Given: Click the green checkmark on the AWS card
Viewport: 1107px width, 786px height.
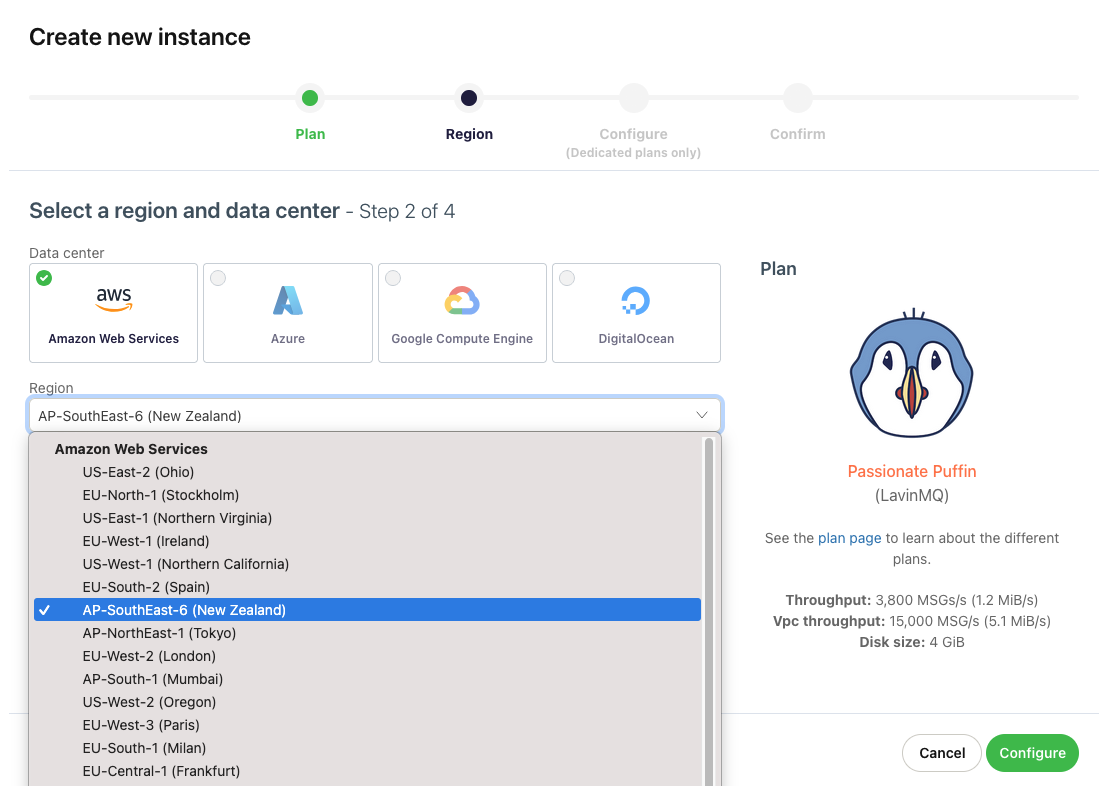Looking at the screenshot, I should click(x=44, y=278).
